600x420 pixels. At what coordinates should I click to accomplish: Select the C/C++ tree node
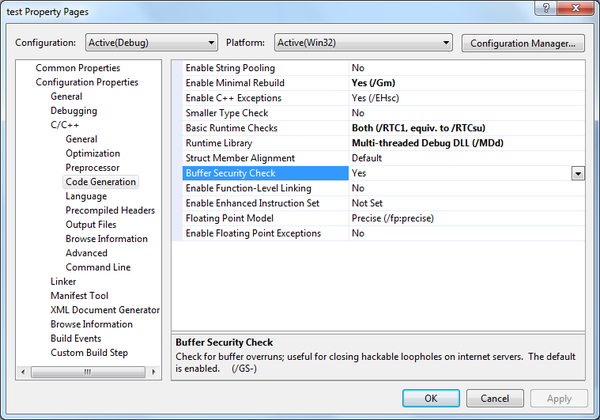(65, 125)
